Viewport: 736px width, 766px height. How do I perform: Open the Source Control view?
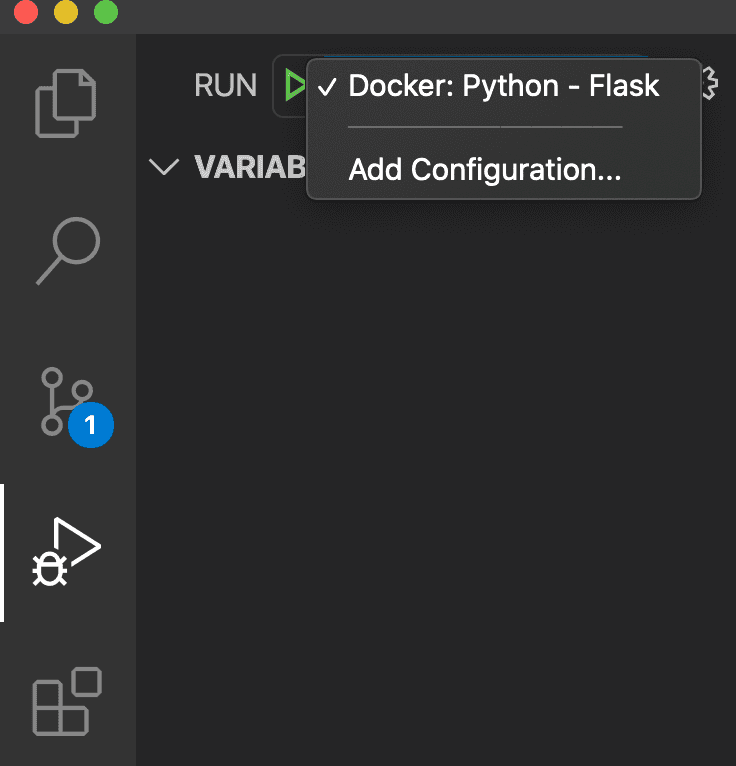(66, 401)
